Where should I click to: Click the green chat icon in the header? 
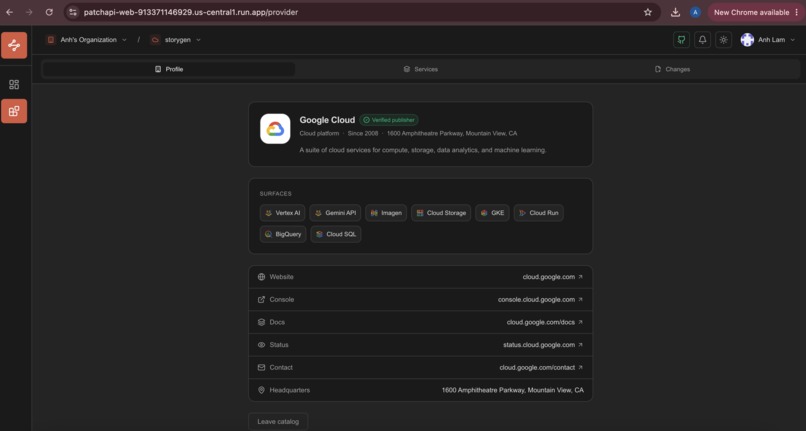681,40
